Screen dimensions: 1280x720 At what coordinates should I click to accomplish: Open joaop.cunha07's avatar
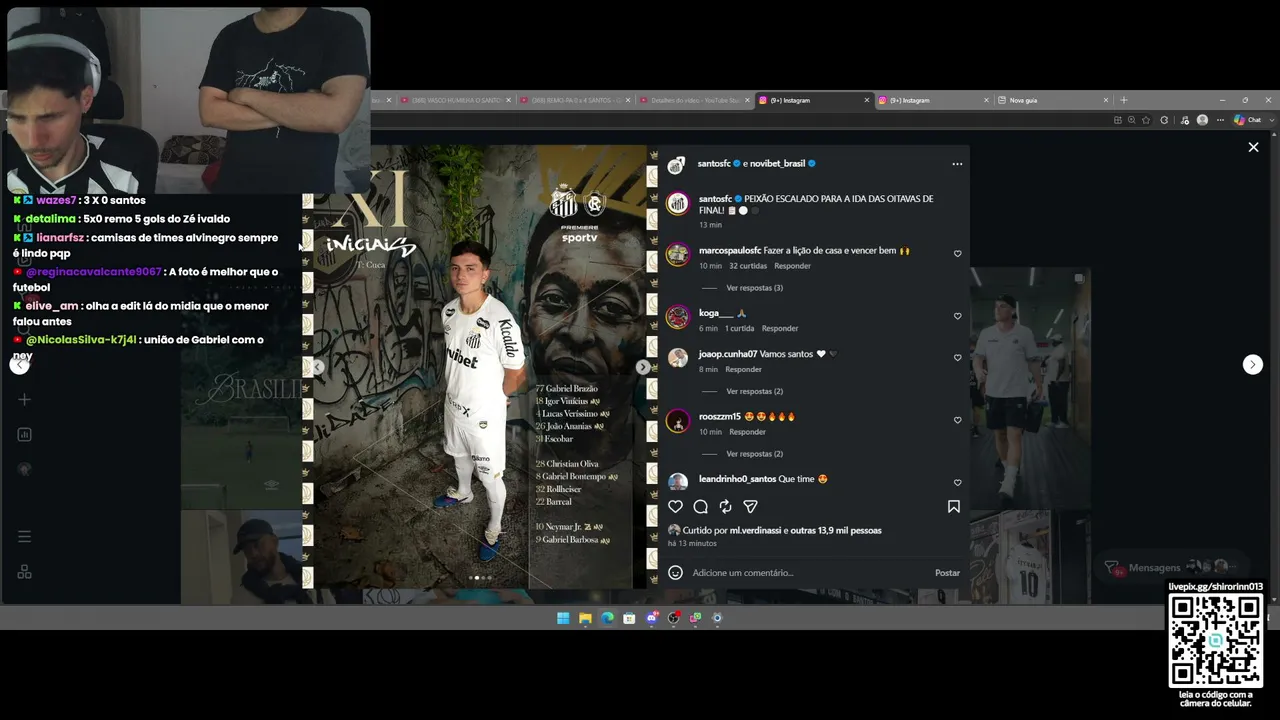[678, 358]
